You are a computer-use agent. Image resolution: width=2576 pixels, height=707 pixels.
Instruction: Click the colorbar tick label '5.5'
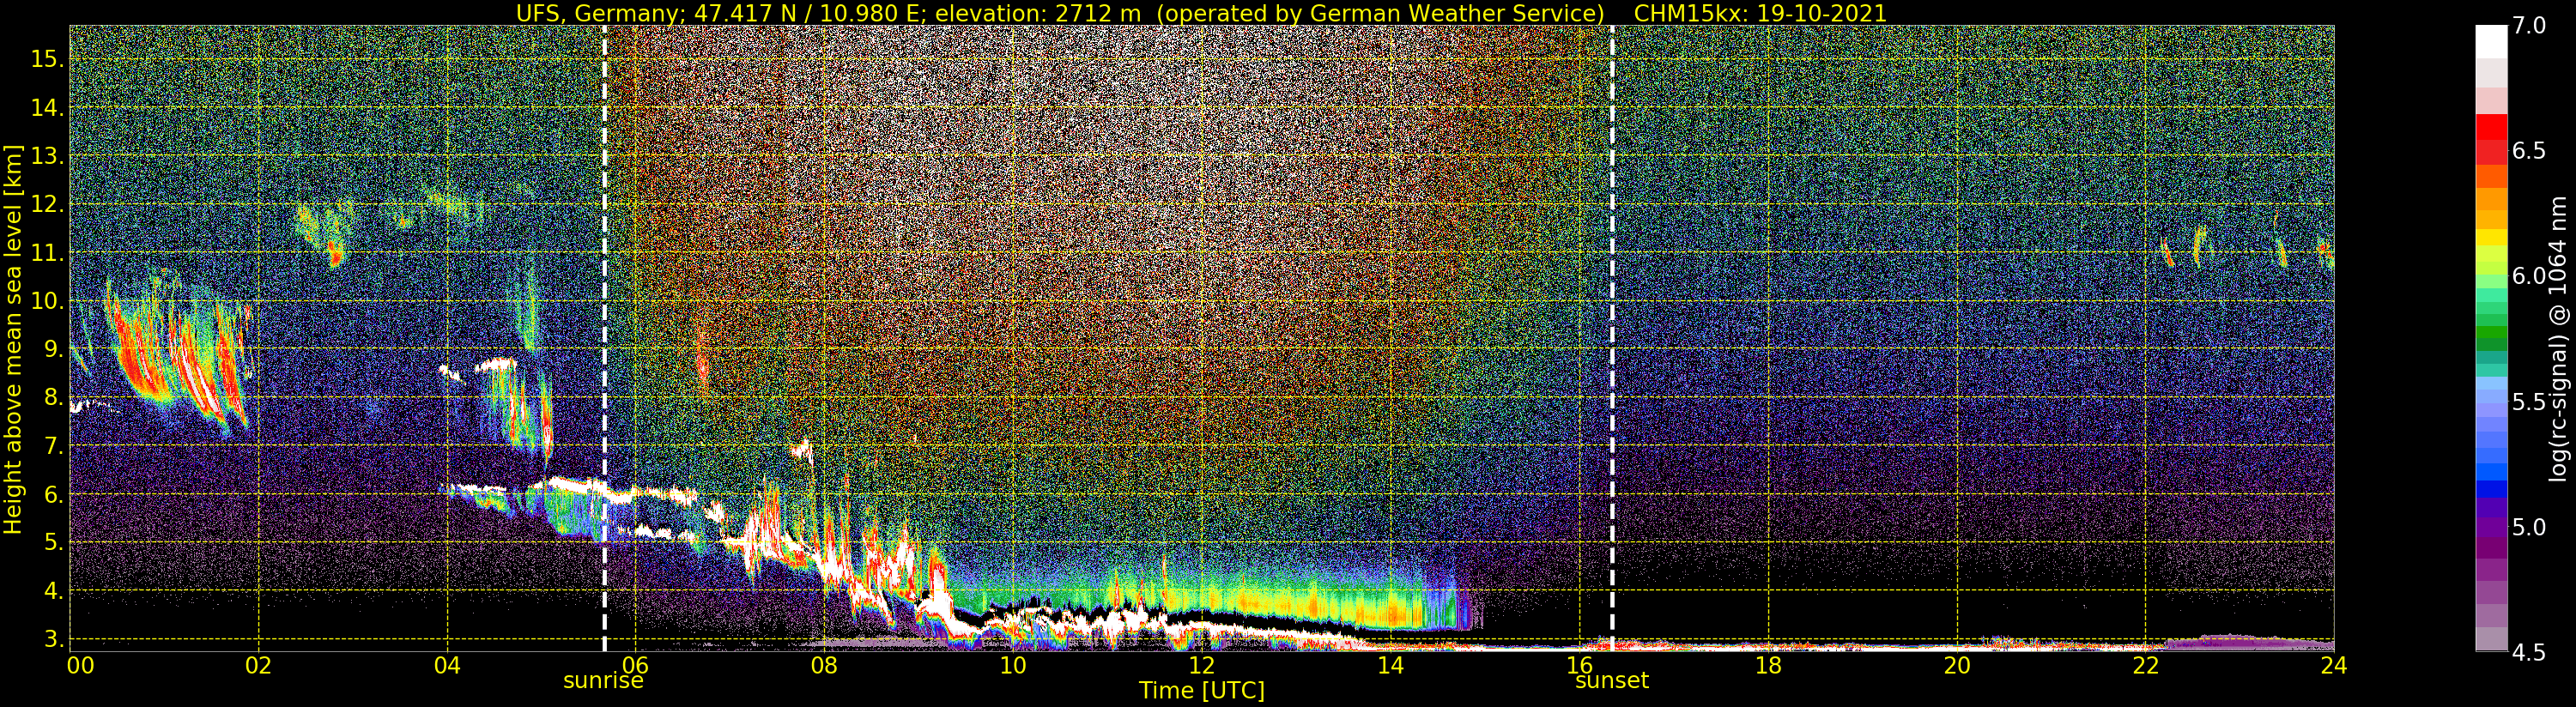click(2529, 402)
